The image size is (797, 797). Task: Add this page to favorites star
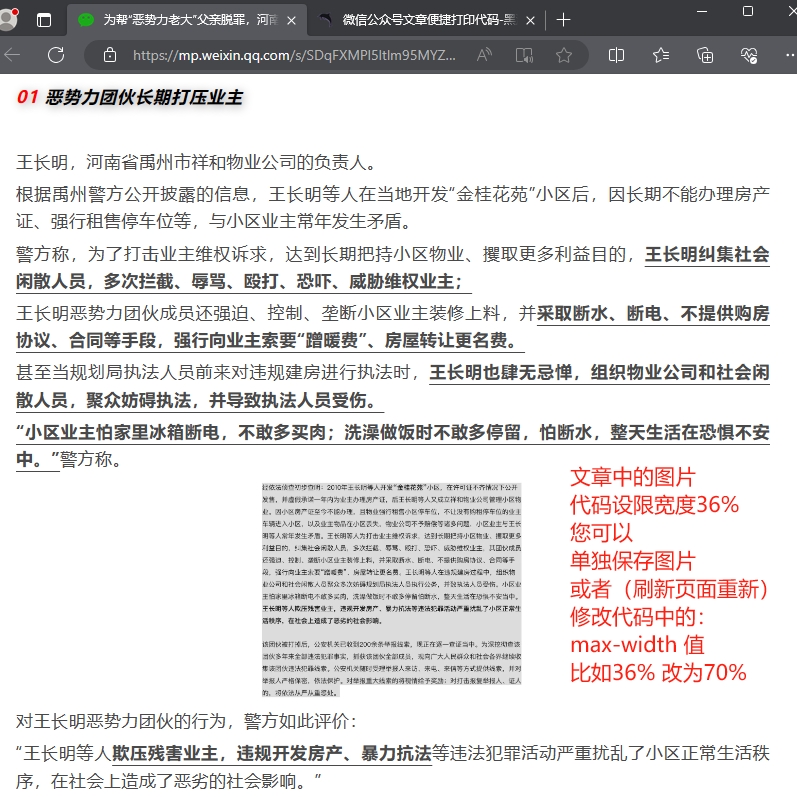coord(564,55)
